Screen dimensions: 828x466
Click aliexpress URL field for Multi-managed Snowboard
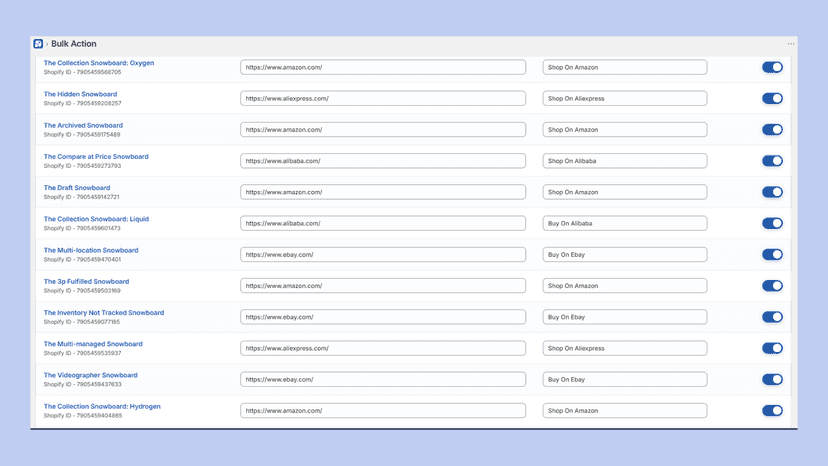[383, 348]
